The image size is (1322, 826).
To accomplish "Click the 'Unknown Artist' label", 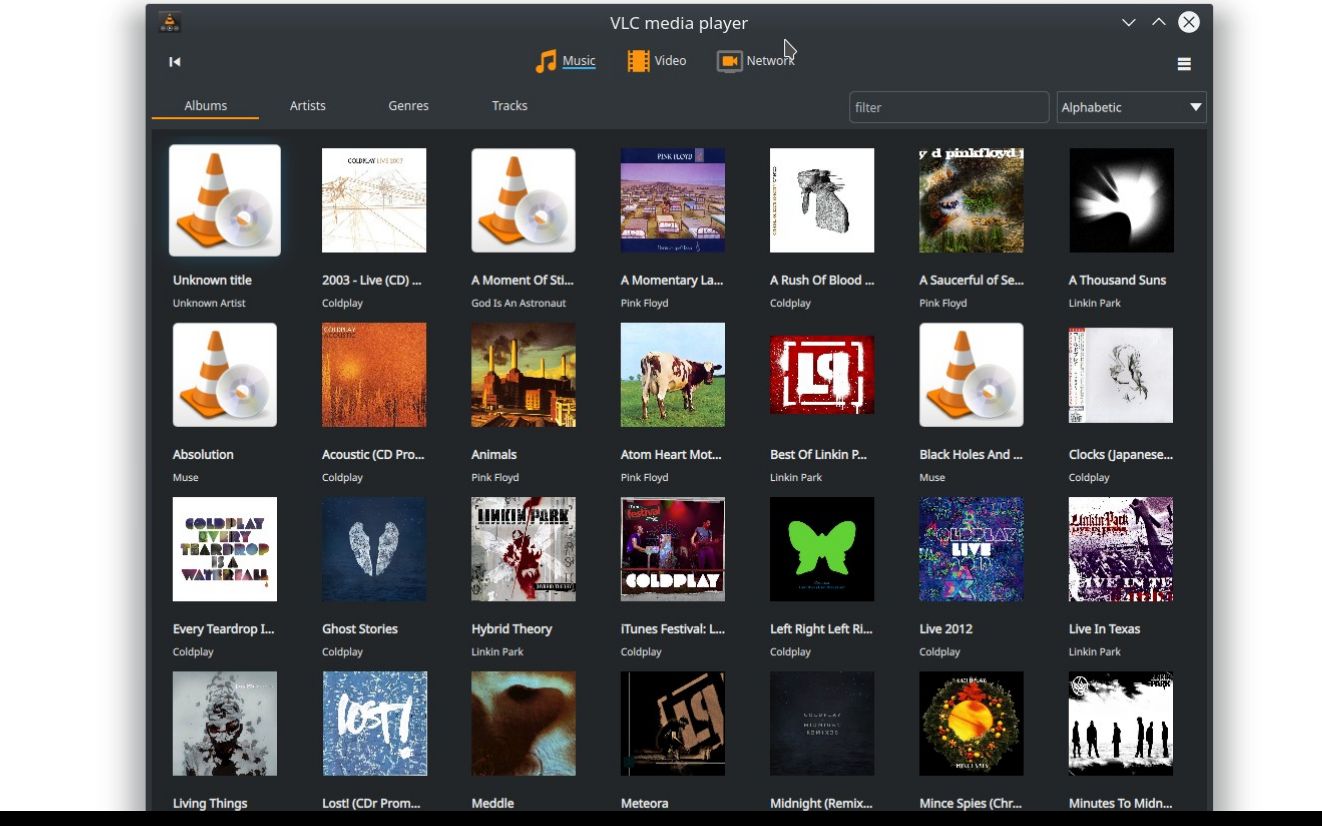I will 209,303.
